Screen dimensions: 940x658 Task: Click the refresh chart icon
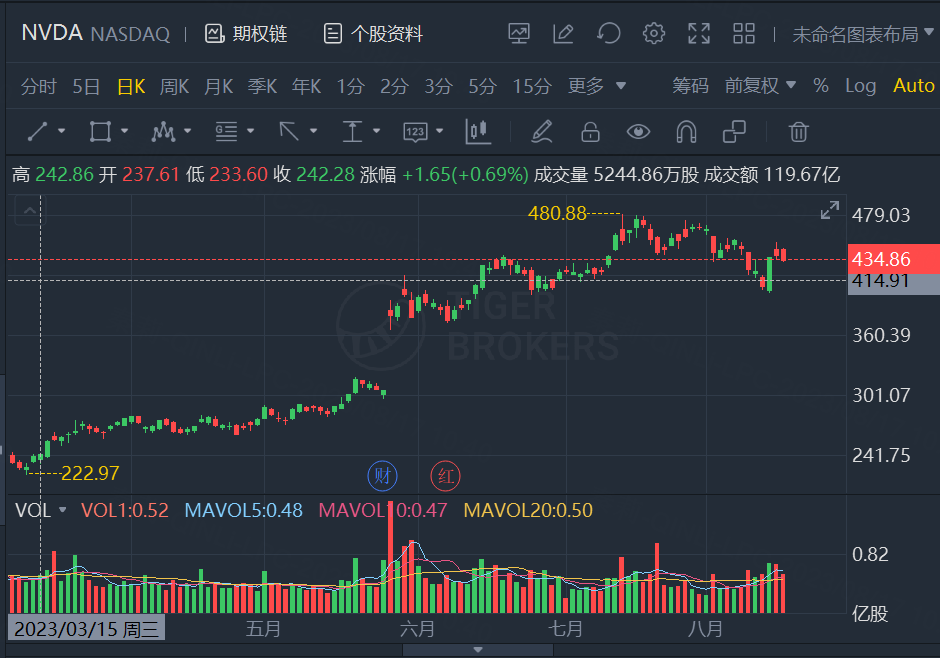coord(608,34)
